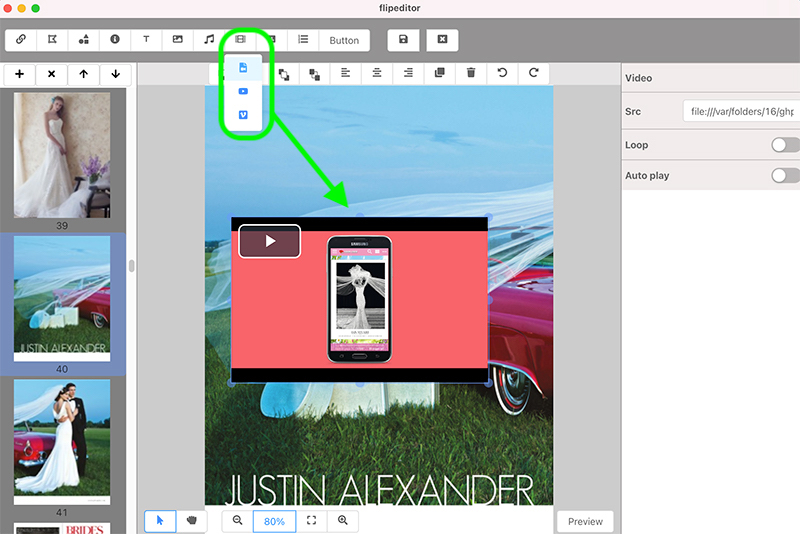The width and height of the screenshot is (800, 534).
Task: Close the editor with the X-box icon
Action: pyautogui.click(x=442, y=40)
